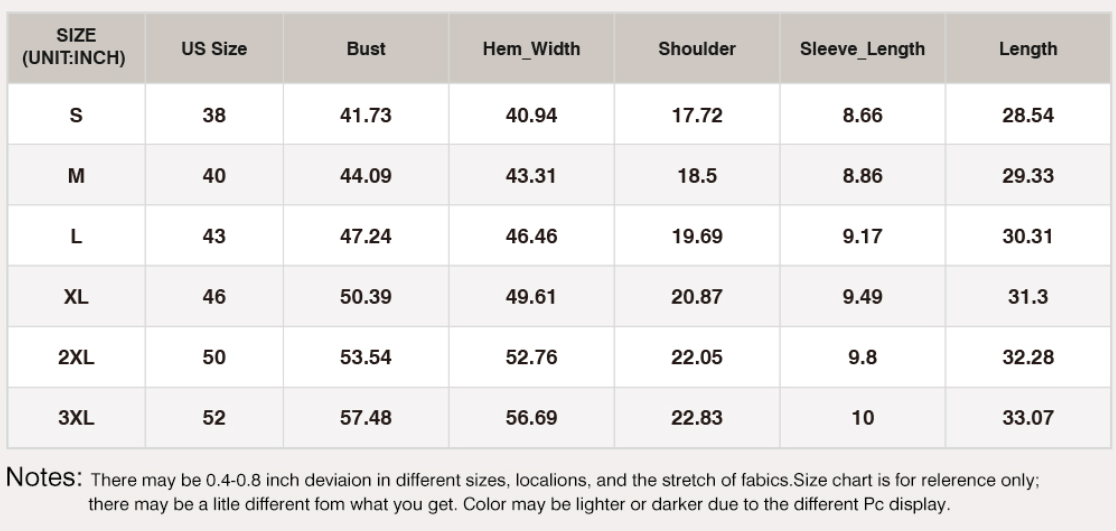Image resolution: width=1116 pixels, height=531 pixels.
Task: Select the XL size row label
Action: (x=76, y=296)
